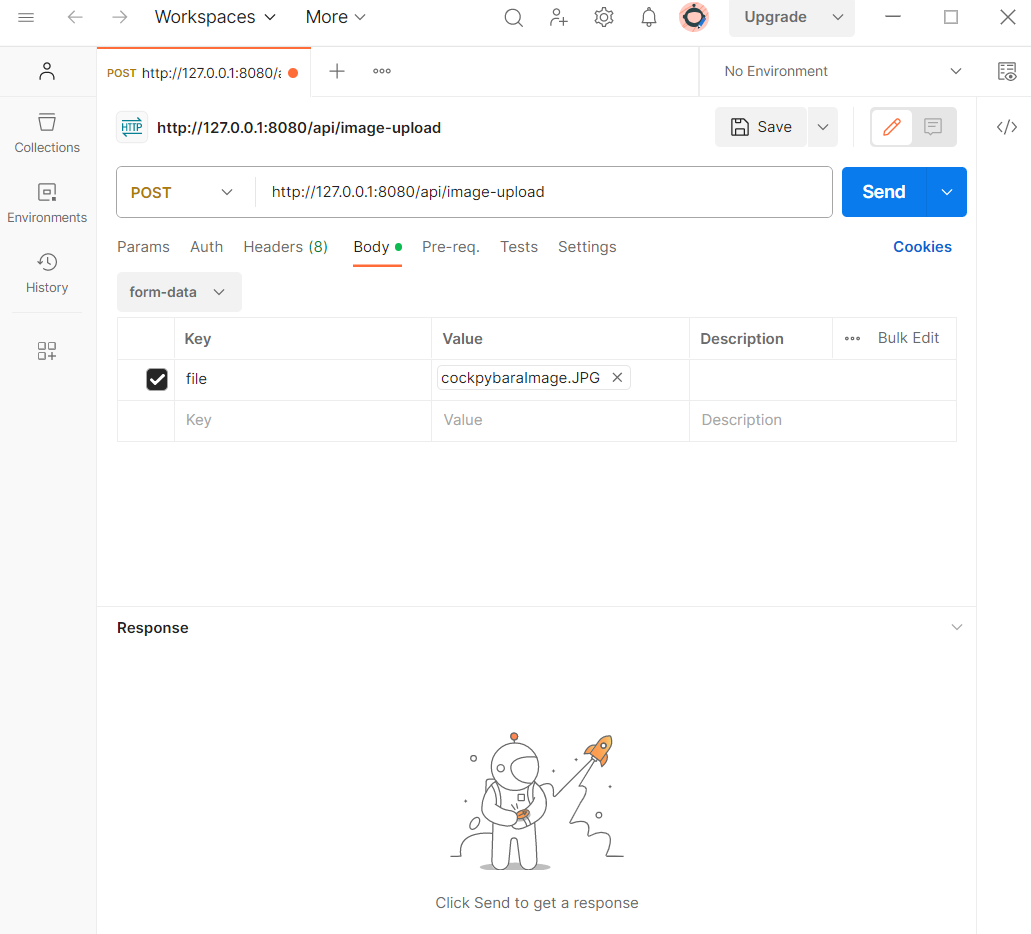This screenshot has height=934, width=1031.
Task: Click the empty Value field in new row
Action: coord(560,420)
